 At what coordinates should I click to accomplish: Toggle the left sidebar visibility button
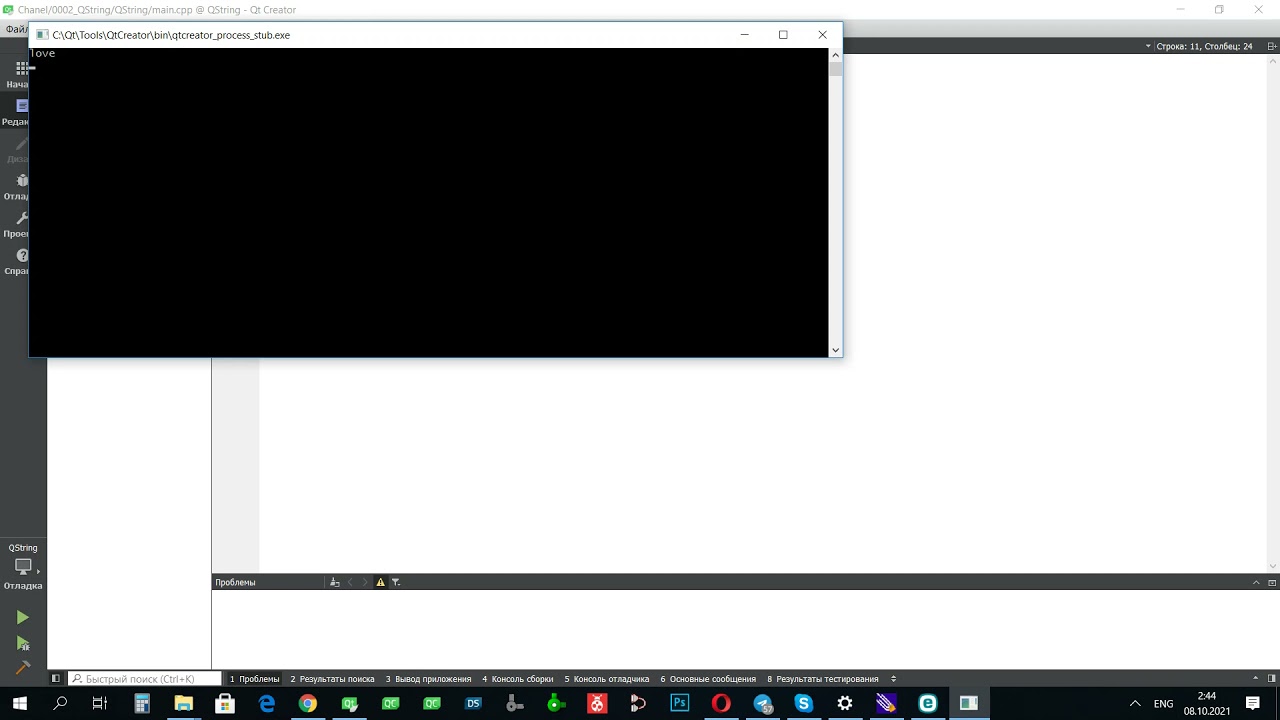56,679
